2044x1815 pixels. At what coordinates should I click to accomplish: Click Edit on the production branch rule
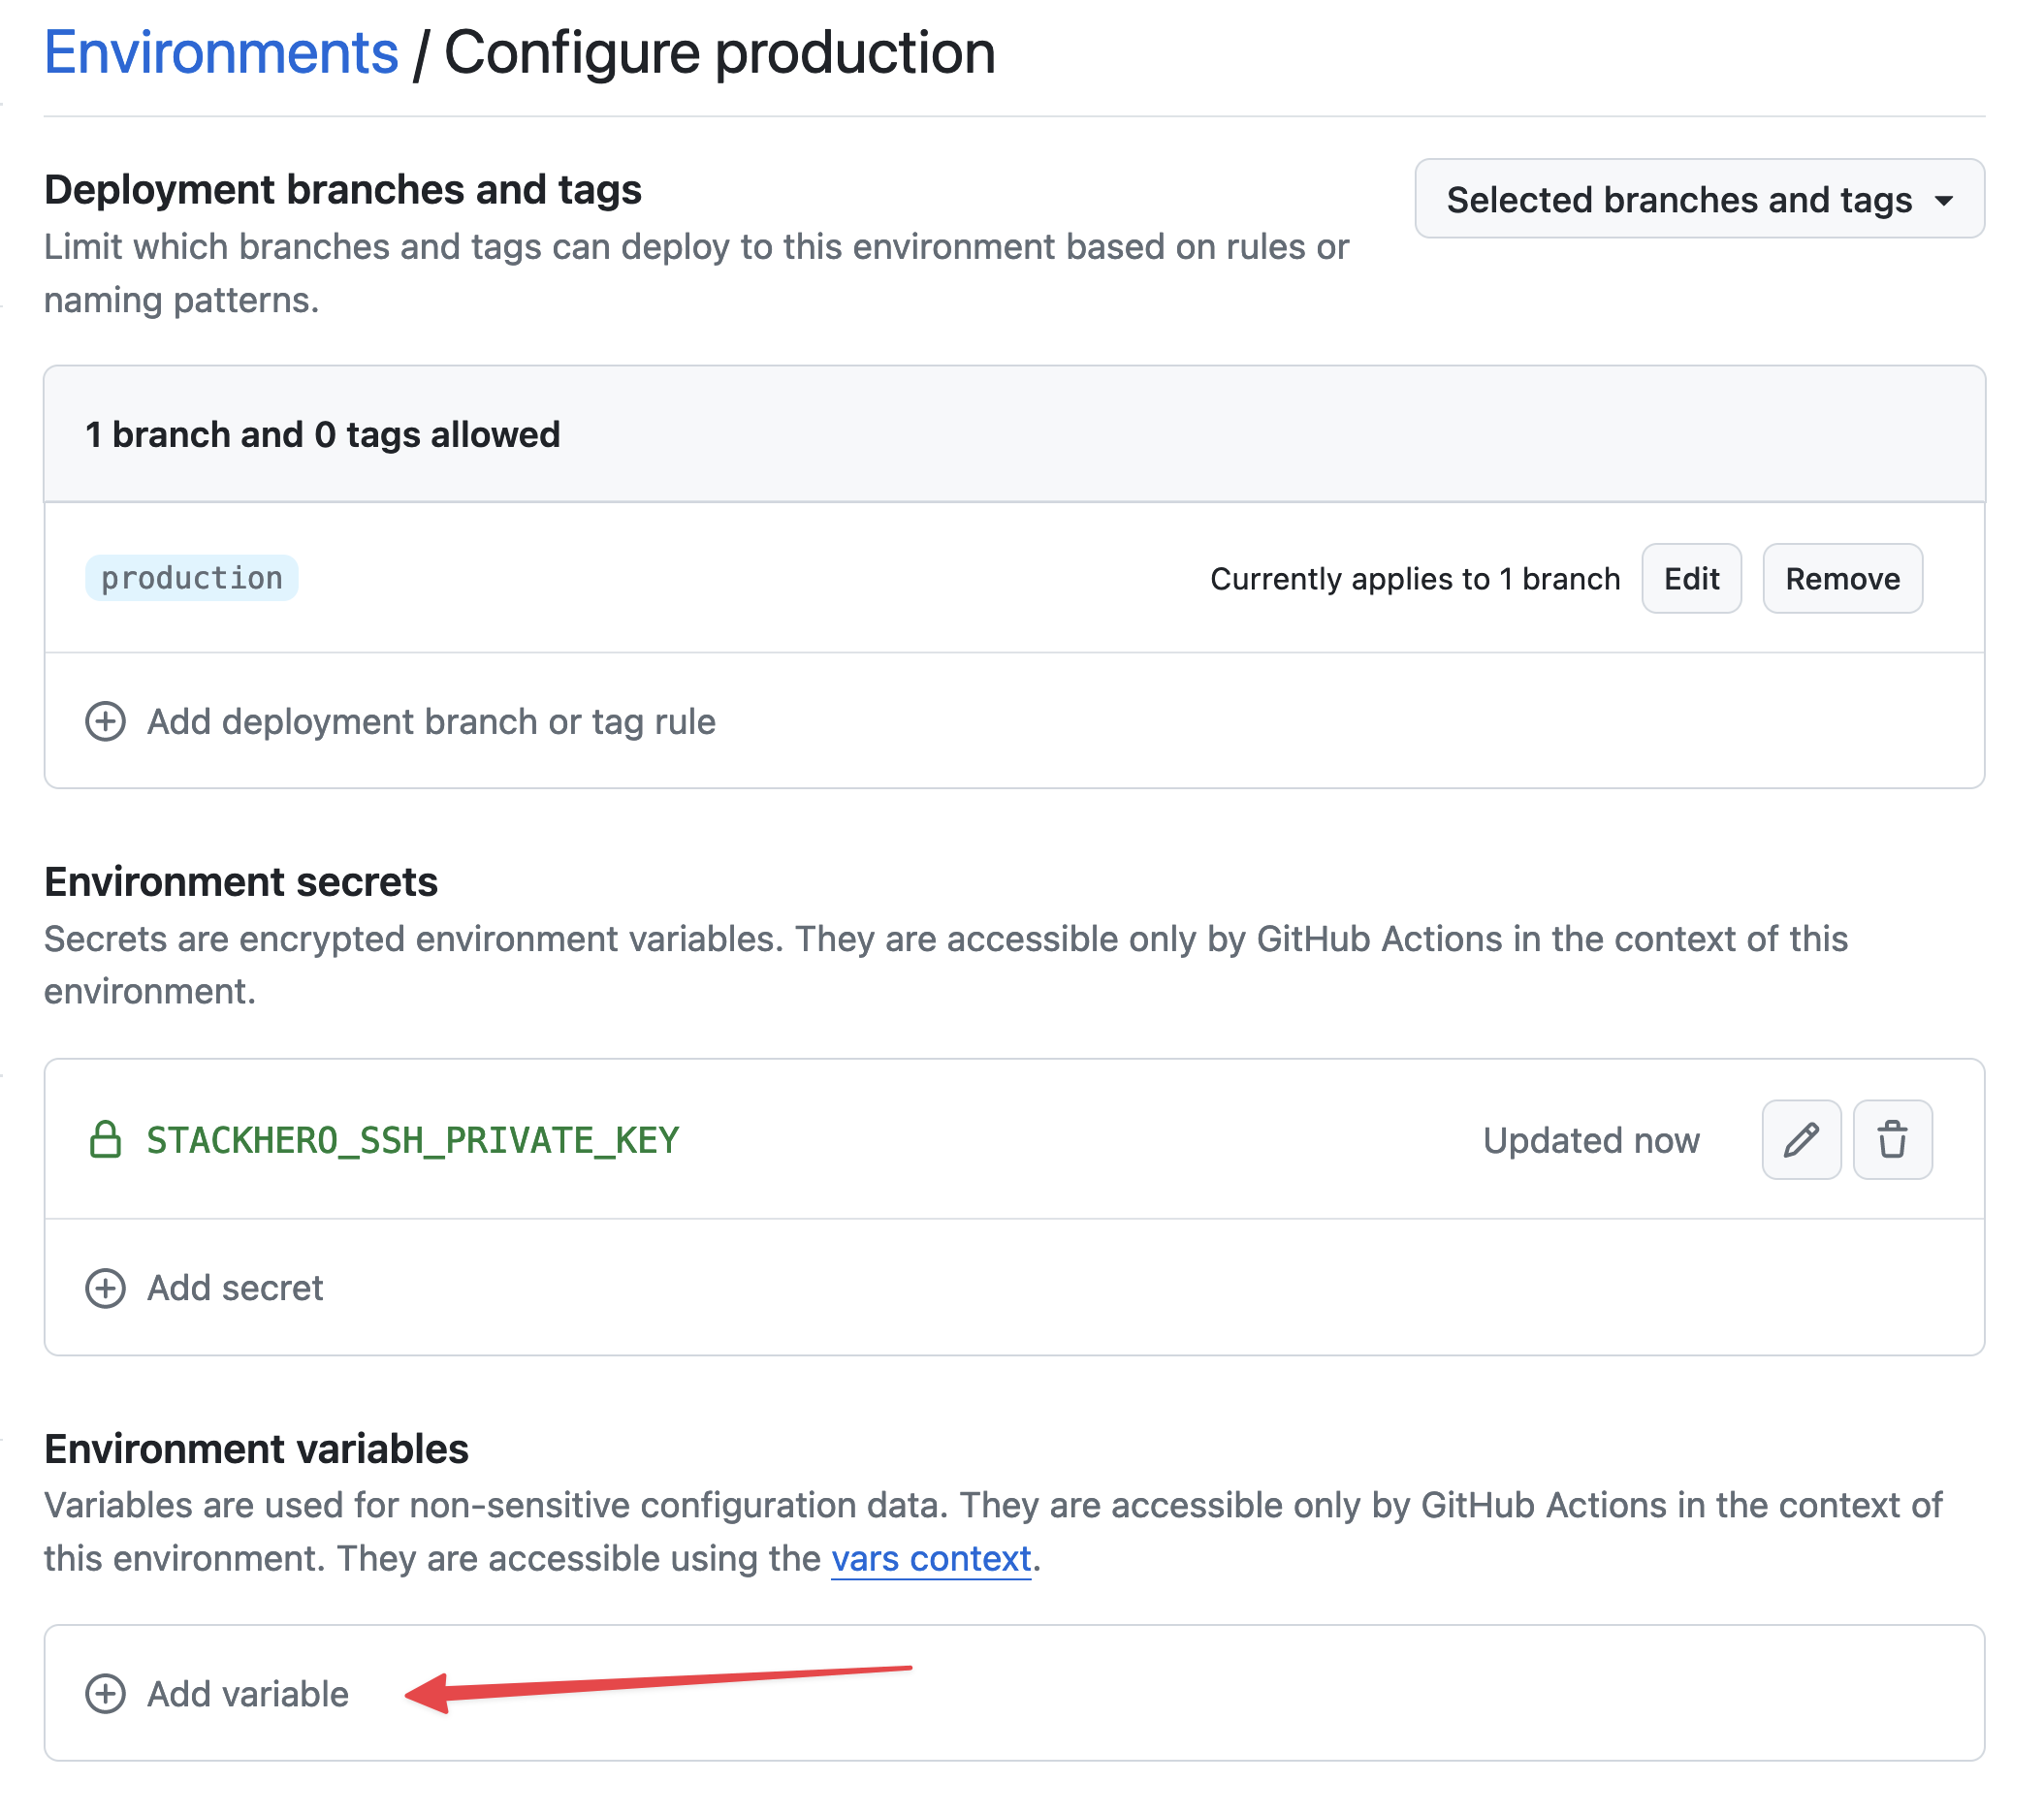pos(1691,578)
